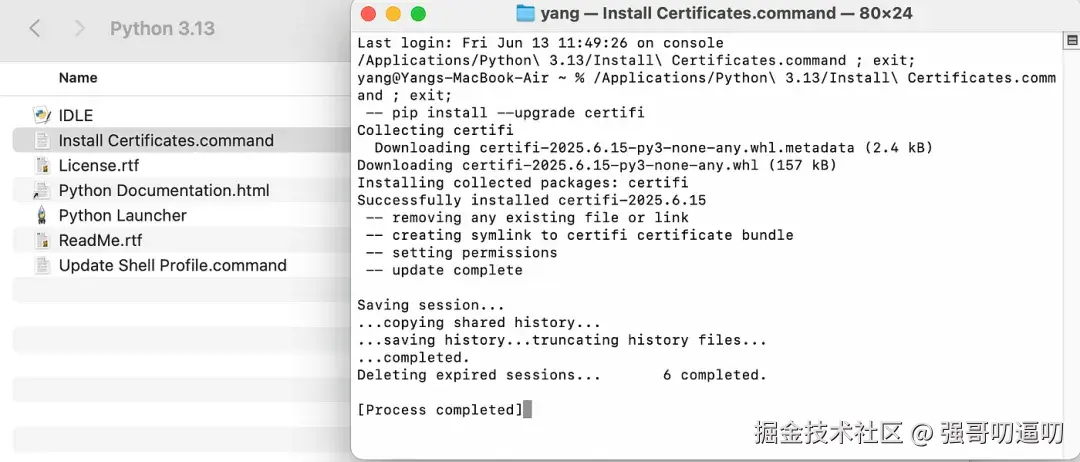Minimize the Terminal window with the yellow button
Image resolution: width=1080 pixels, height=462 pixels.
(x=393, y=13)
